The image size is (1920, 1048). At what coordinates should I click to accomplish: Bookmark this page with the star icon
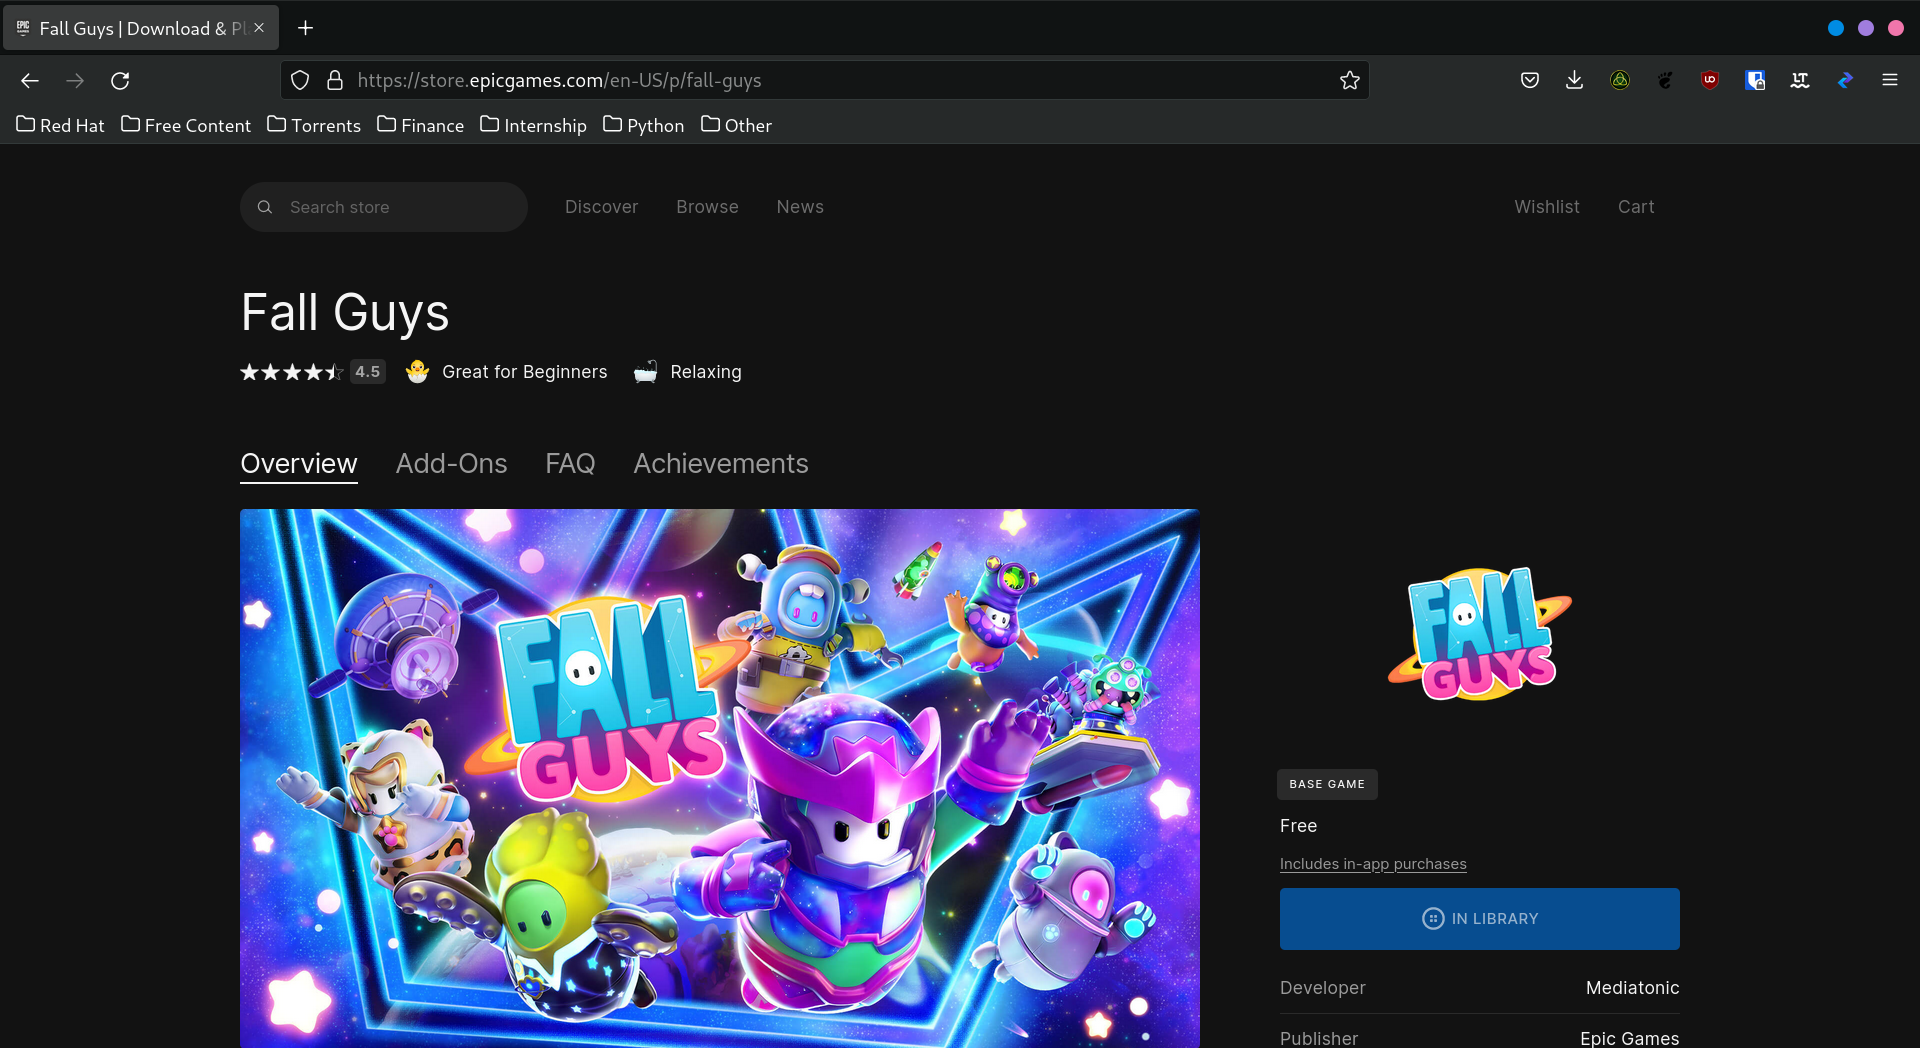(x=1349, y=81)
